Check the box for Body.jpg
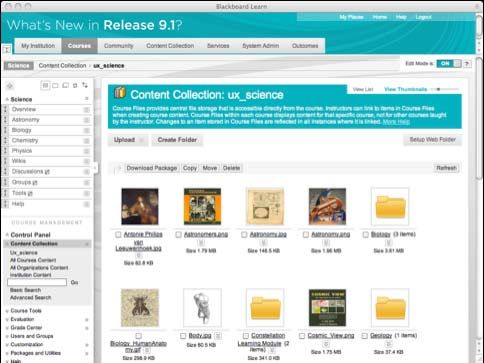Viewport: 484px width, 363px height. pyautogui.click(x=183, y=336)
